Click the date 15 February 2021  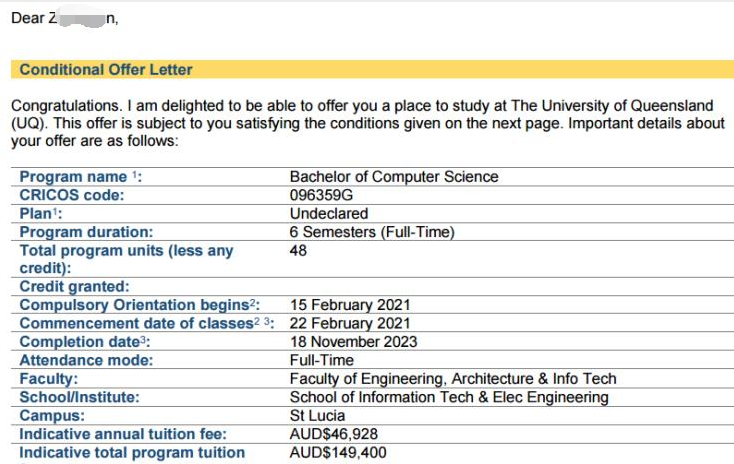tap(350, 305)
